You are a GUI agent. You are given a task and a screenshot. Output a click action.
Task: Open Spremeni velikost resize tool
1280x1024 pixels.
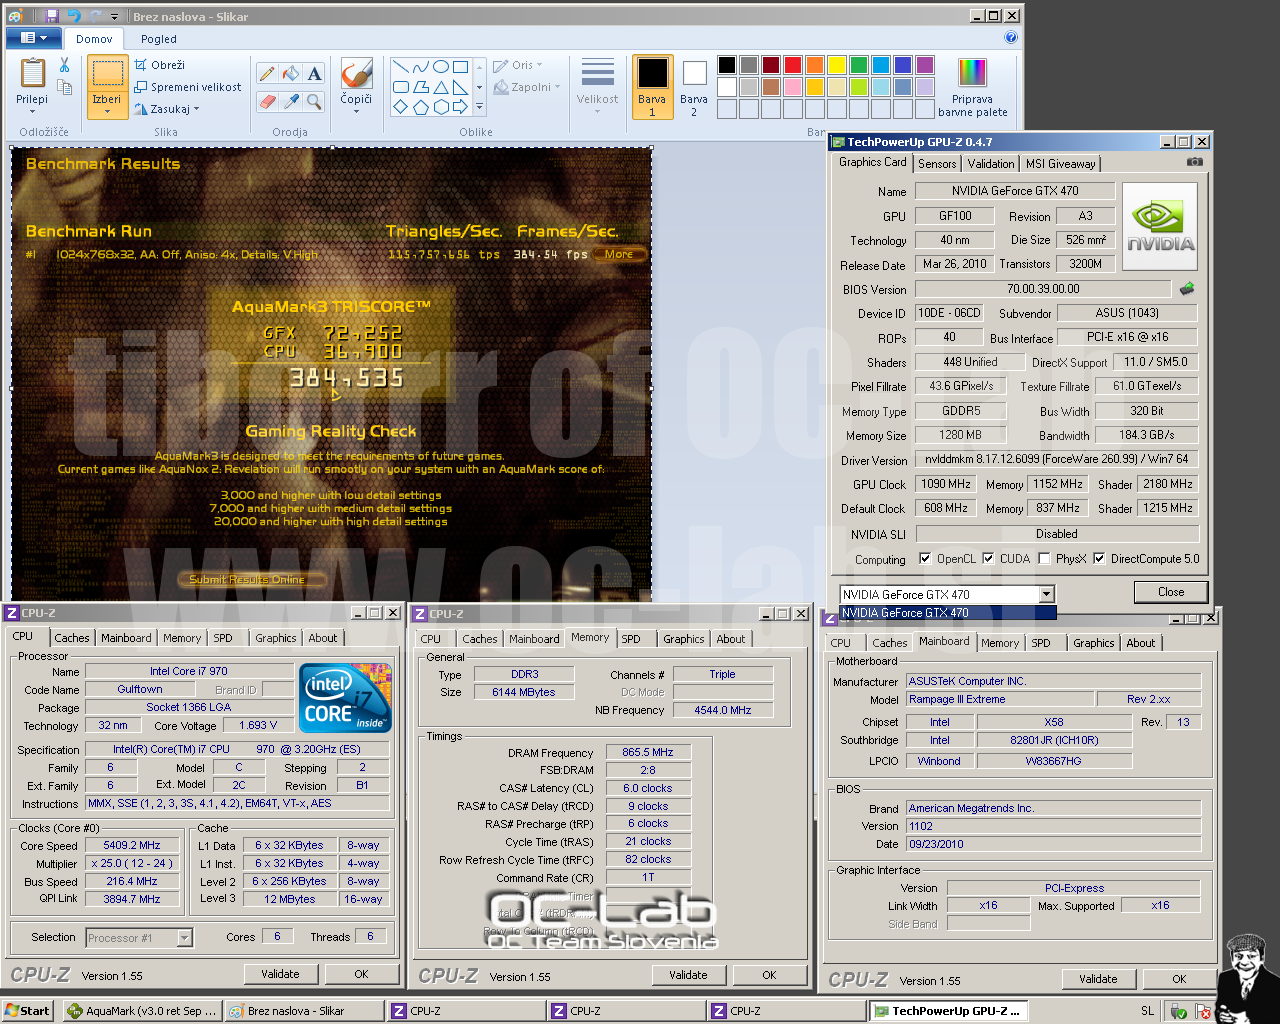pos(188,87)
